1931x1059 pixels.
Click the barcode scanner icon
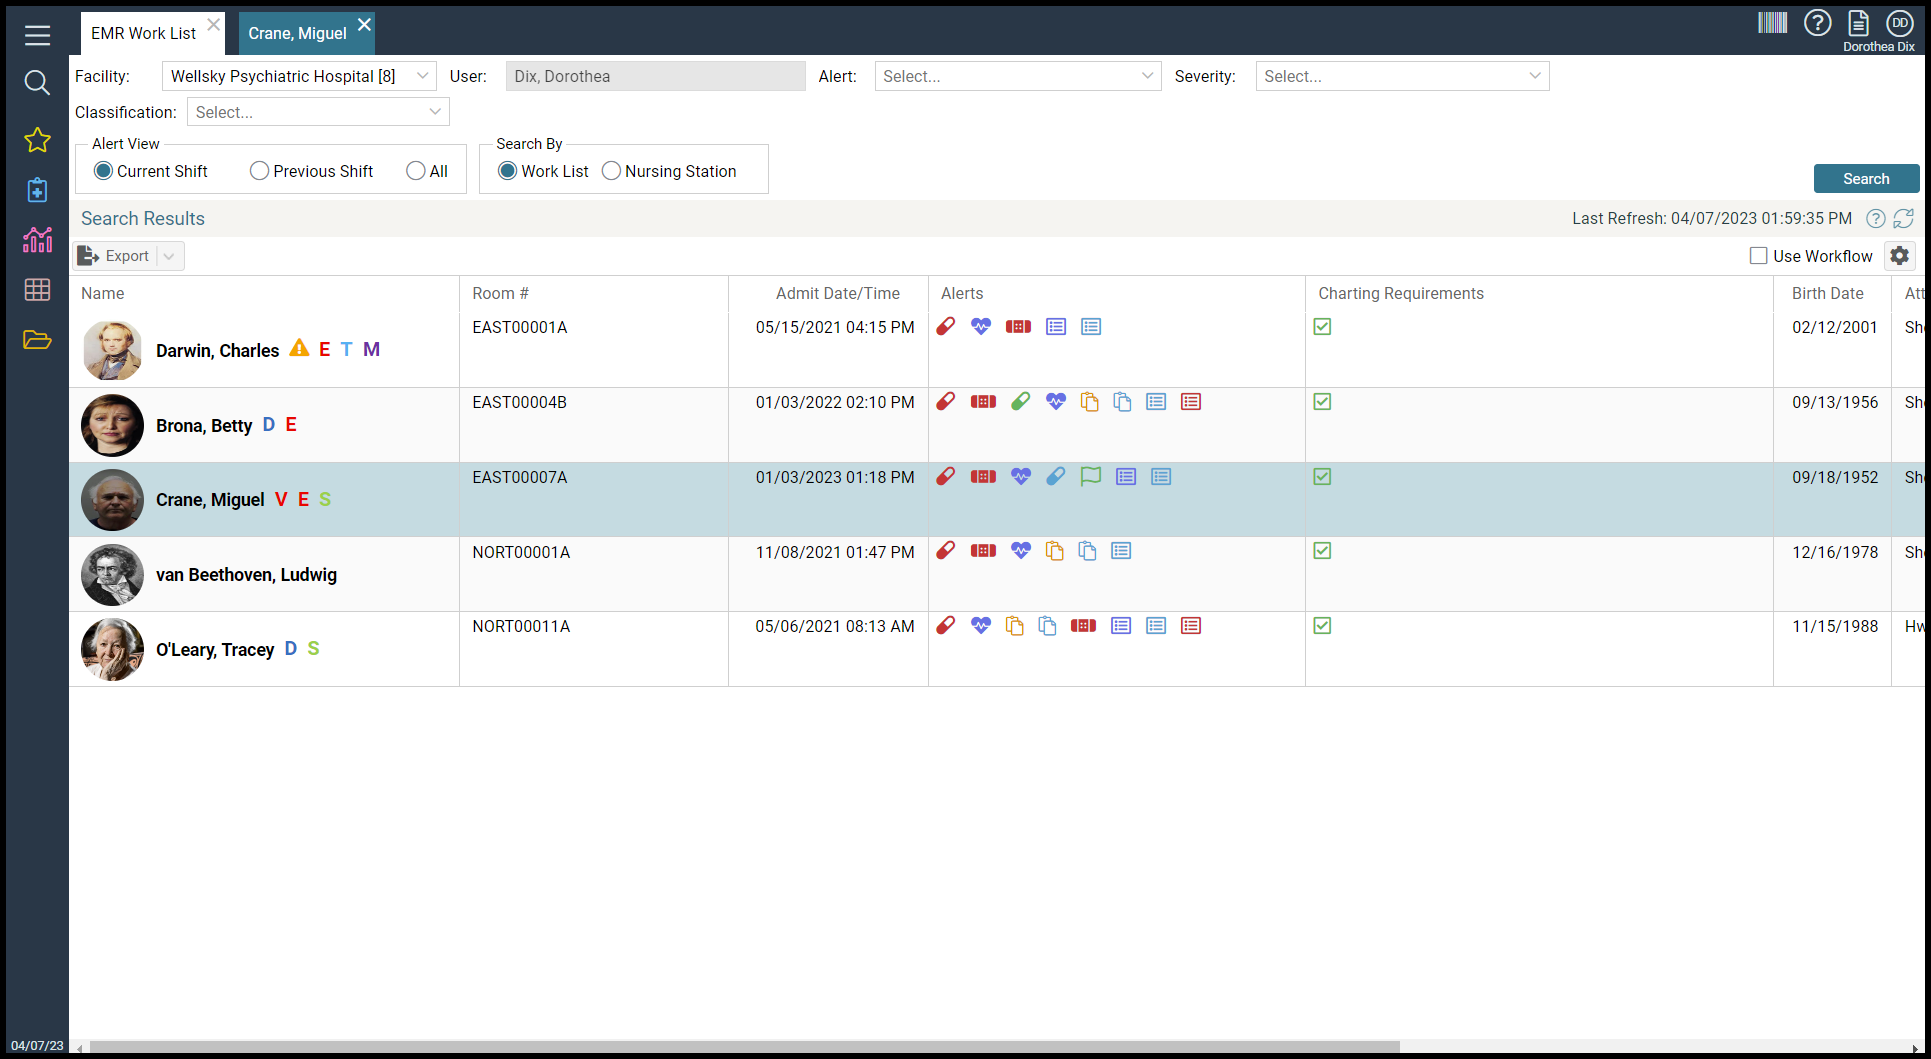click(1772, 23)
